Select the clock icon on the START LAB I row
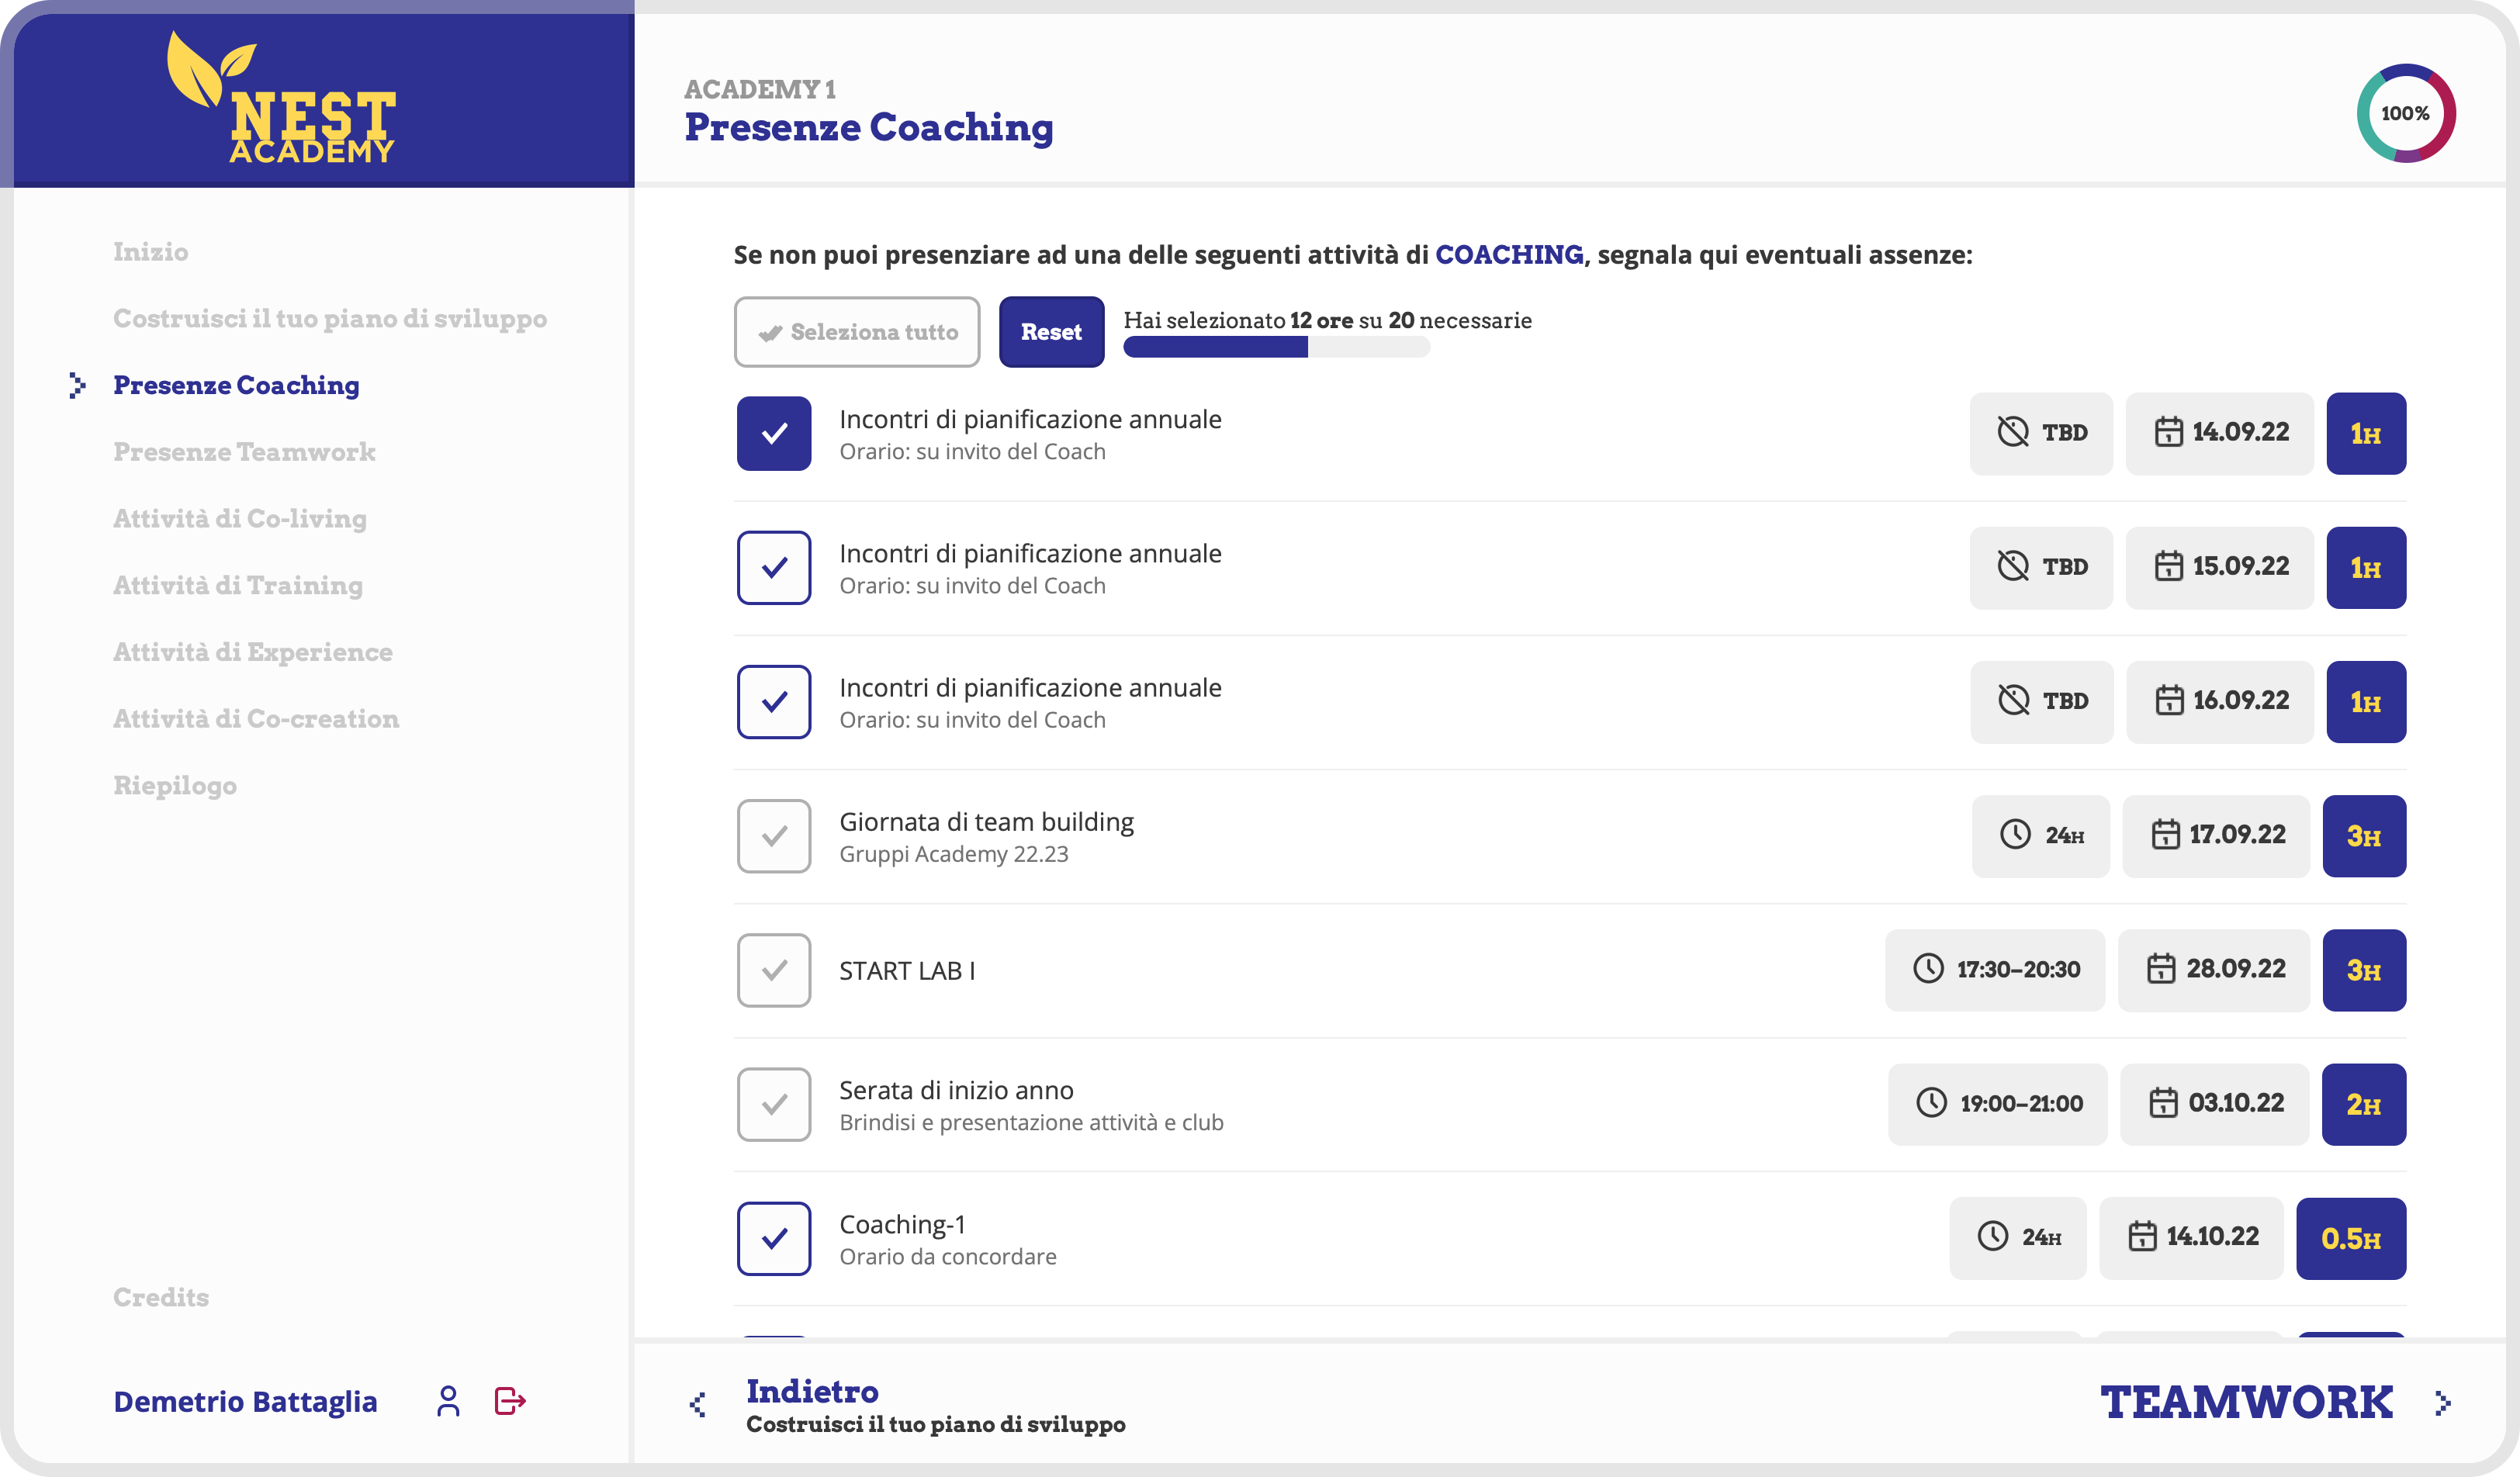Screen dimensions: 2520x1477 tap(1930, 969)
